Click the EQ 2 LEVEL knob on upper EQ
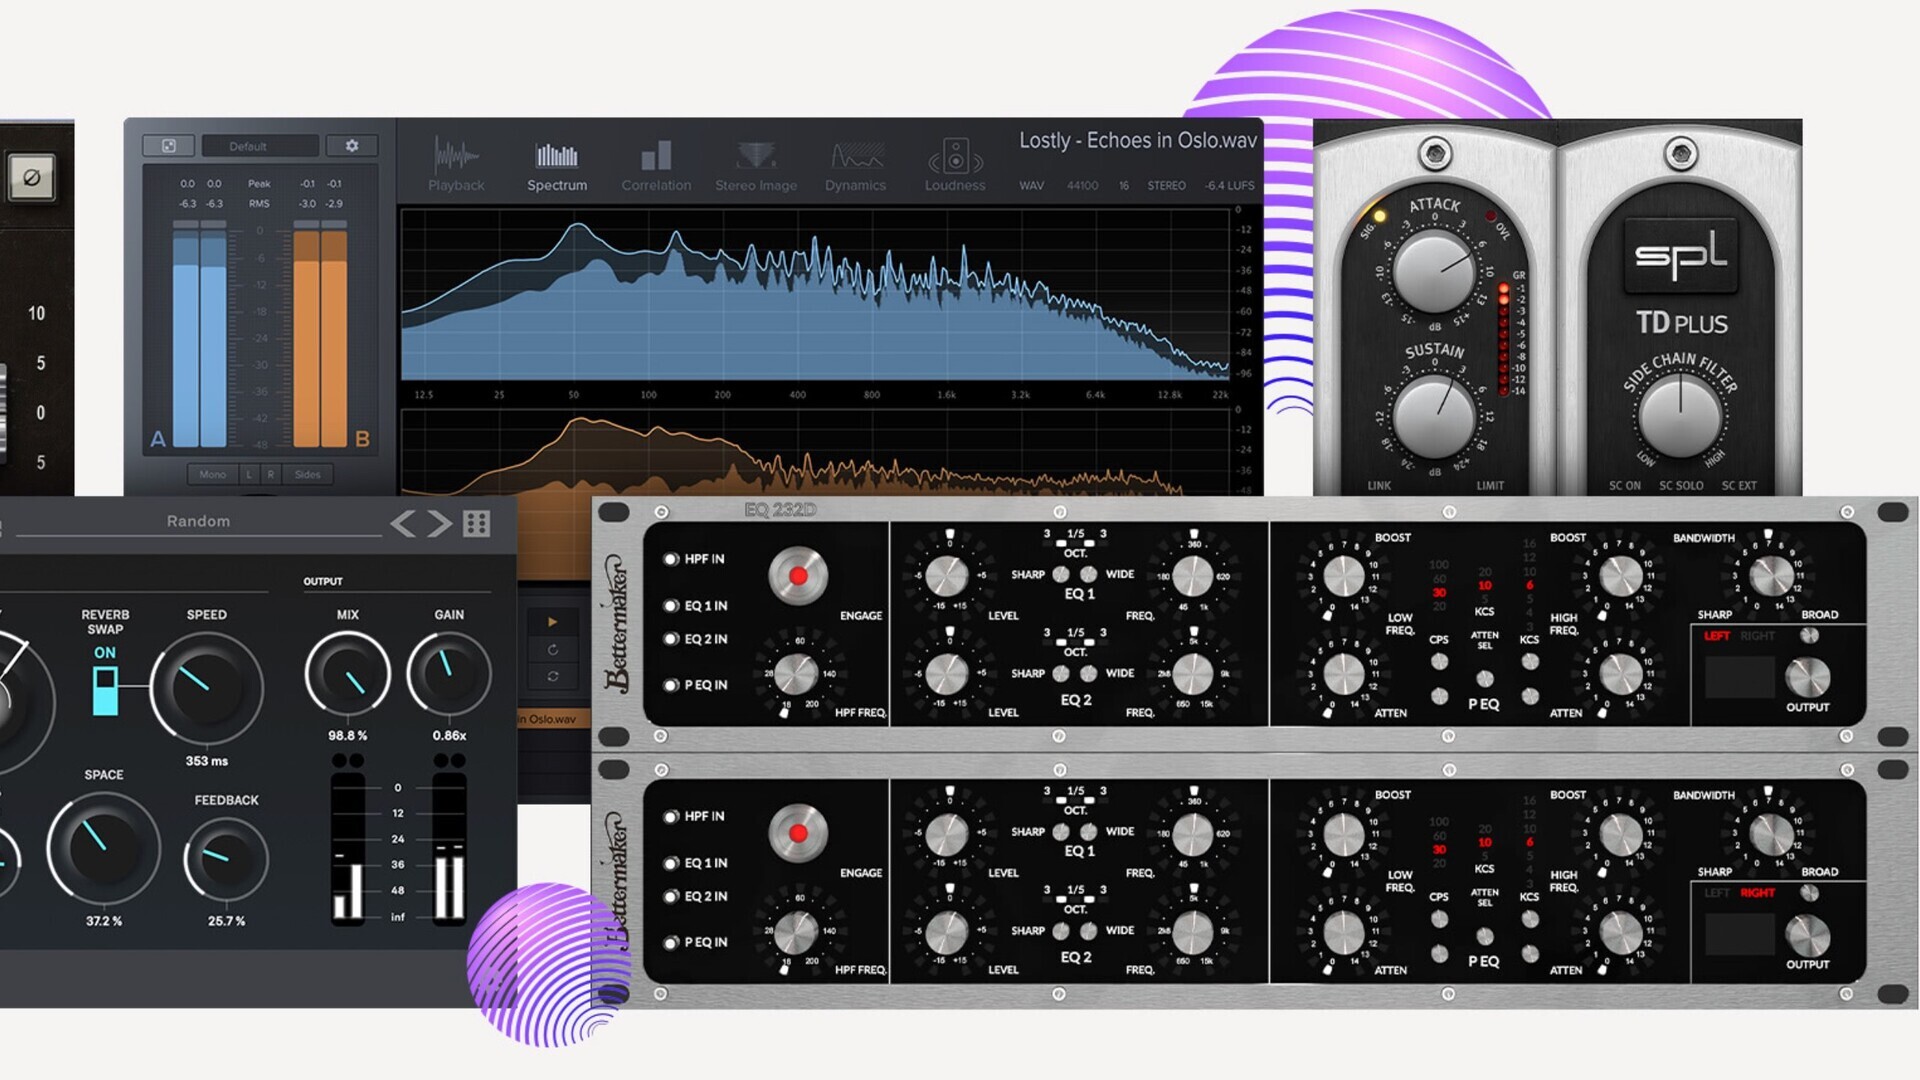 (947, 674)
